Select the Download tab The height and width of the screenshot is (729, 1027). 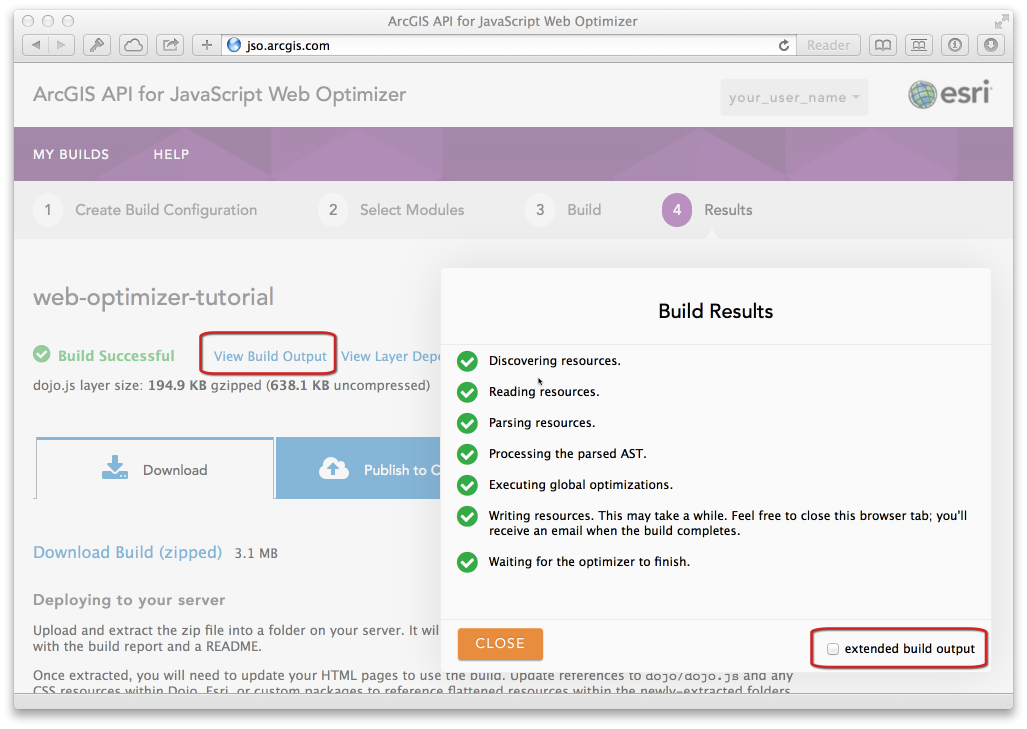(x=155, y=469)
